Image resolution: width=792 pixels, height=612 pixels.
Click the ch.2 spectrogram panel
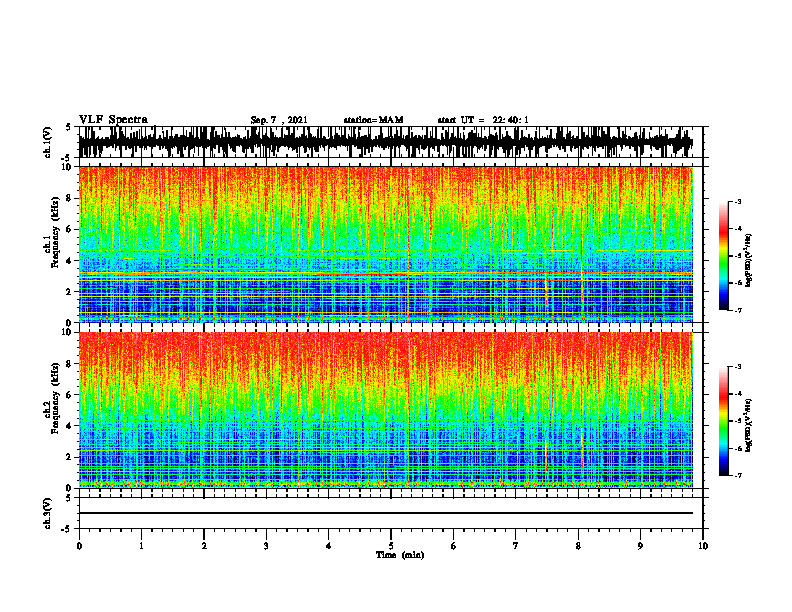[391, 410]
